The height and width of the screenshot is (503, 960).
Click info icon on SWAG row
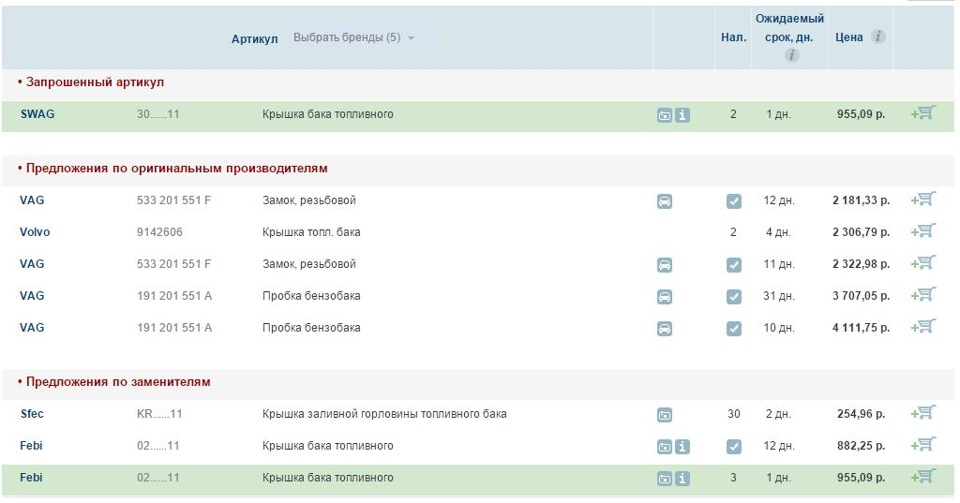click(683, 115)
